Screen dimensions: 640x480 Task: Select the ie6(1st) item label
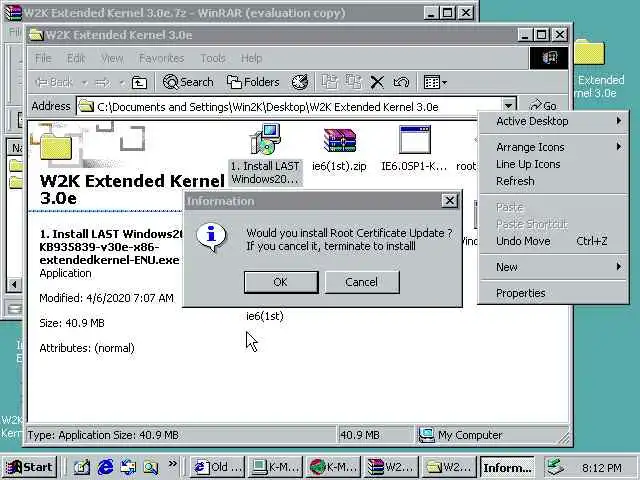pyautogui.click(x=265, y=316)
